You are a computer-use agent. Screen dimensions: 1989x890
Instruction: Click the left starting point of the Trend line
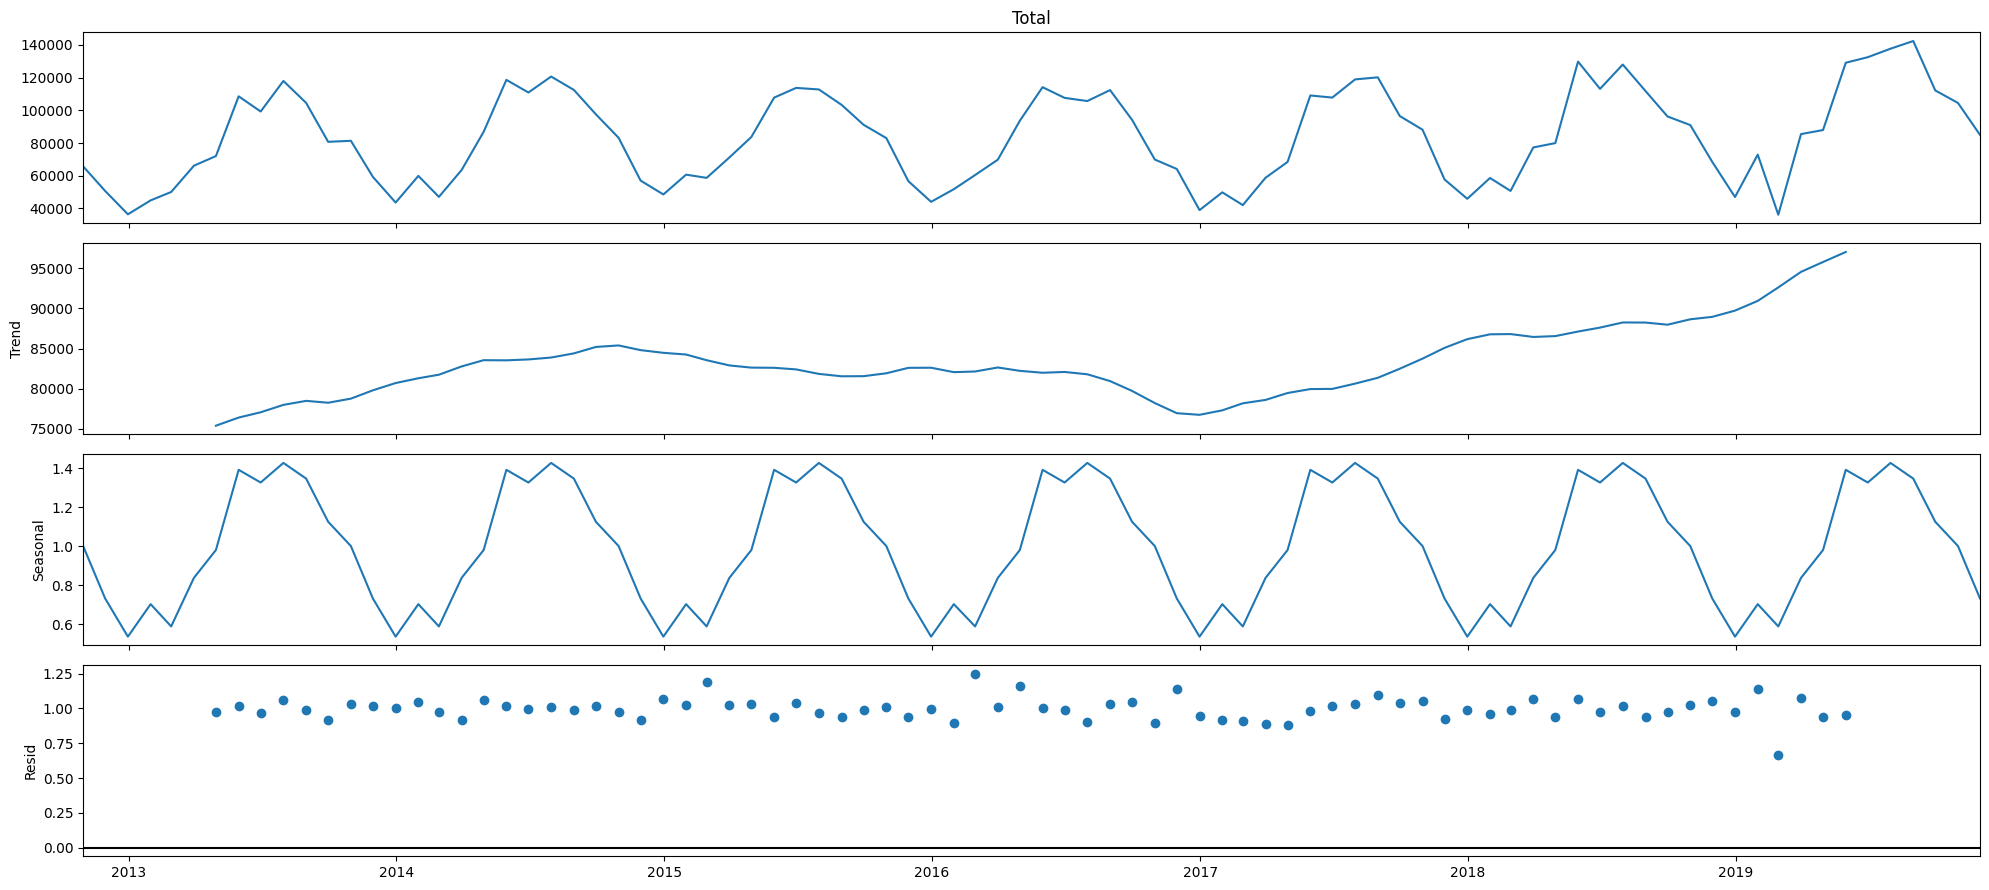point(216,426)
